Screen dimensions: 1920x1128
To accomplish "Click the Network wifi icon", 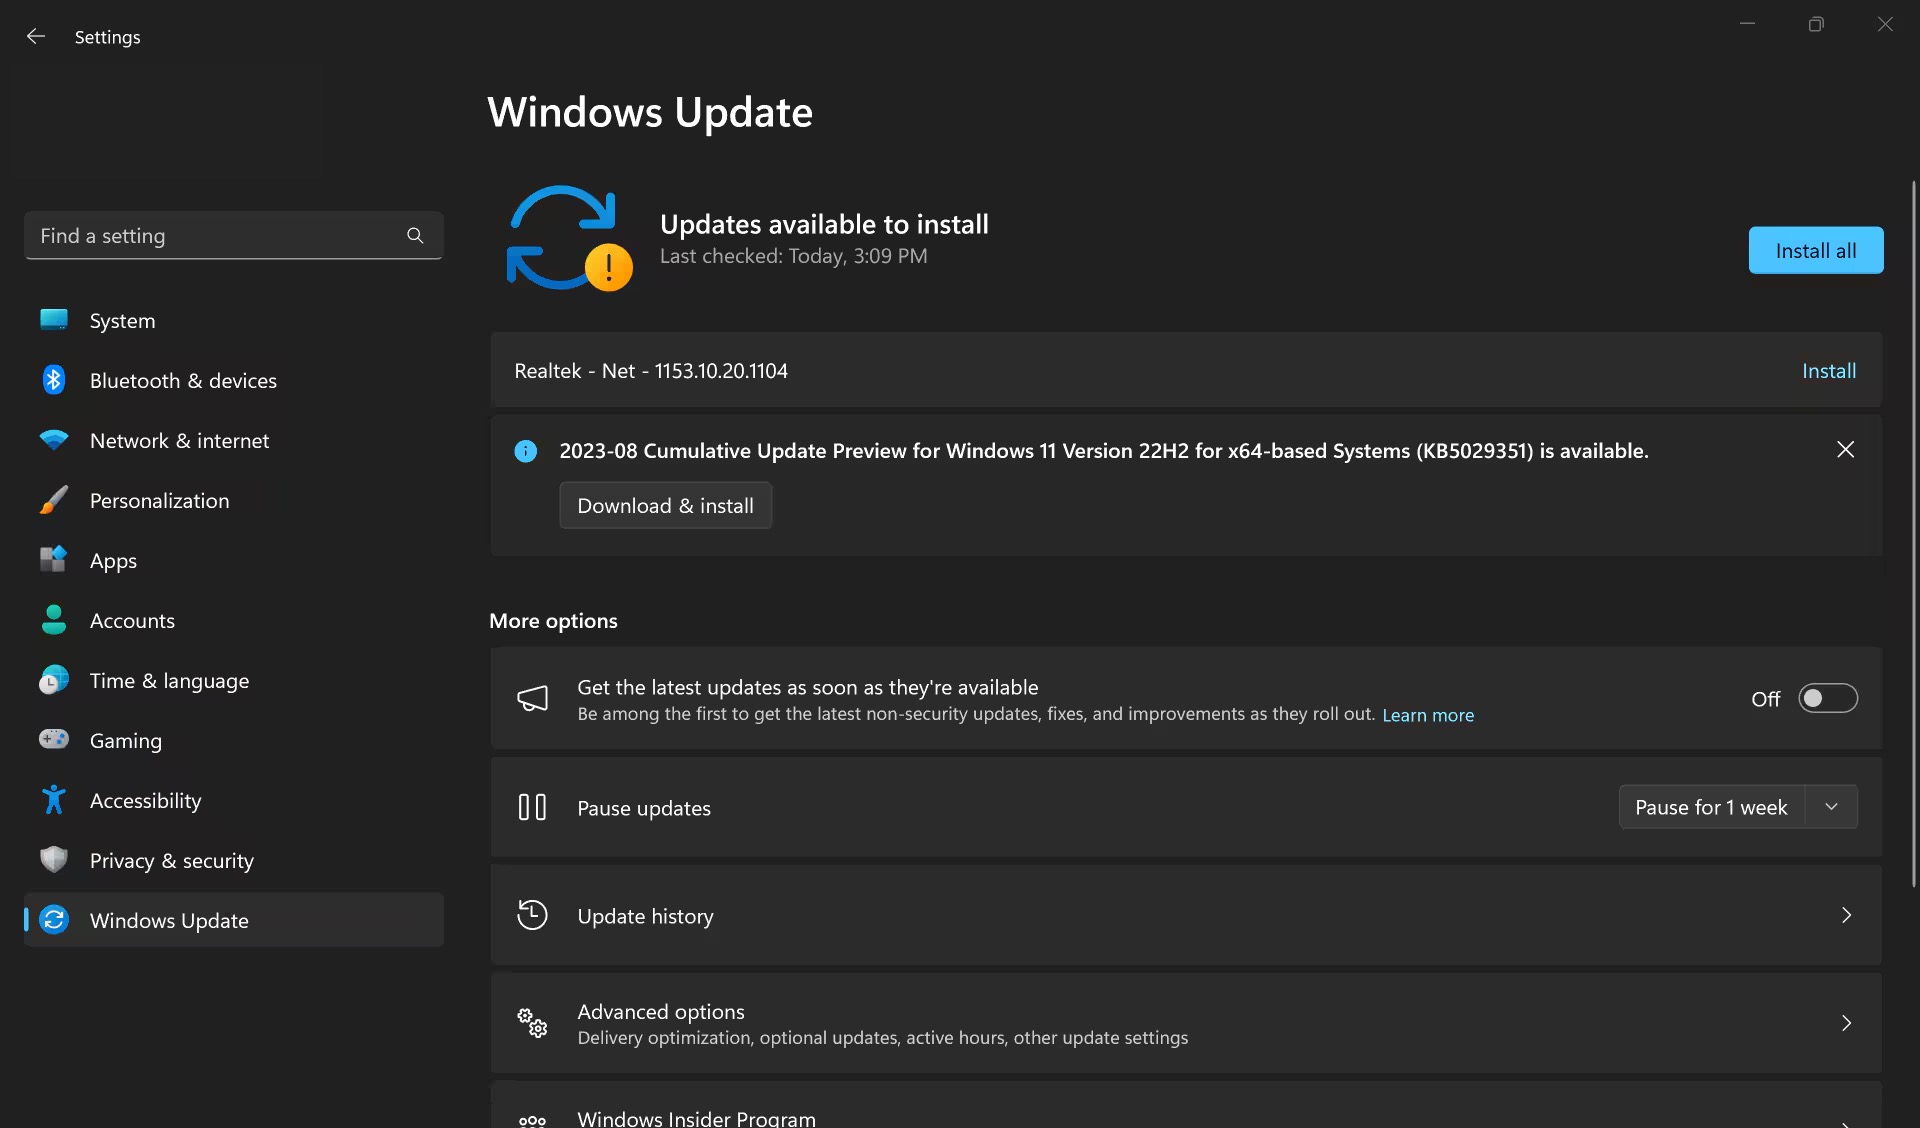I will (x=54, y=440).
